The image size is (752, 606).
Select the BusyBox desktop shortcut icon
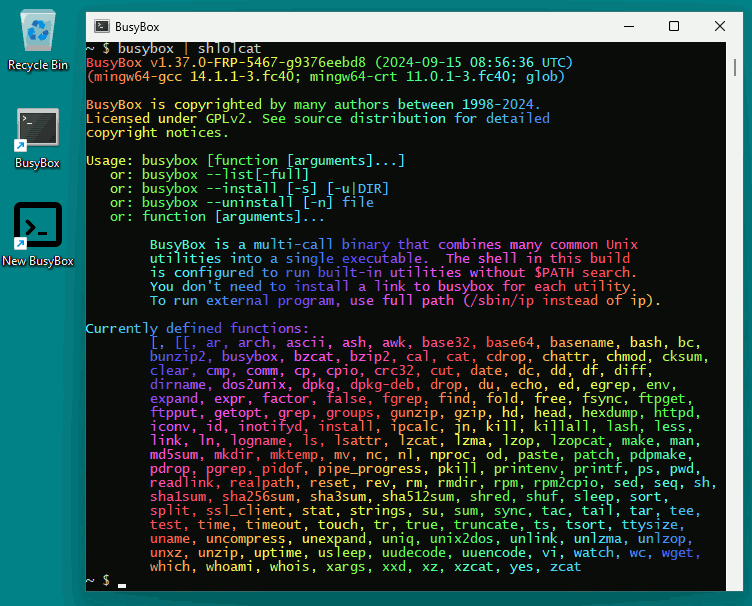pyautogui.click(x=38, y=130)
